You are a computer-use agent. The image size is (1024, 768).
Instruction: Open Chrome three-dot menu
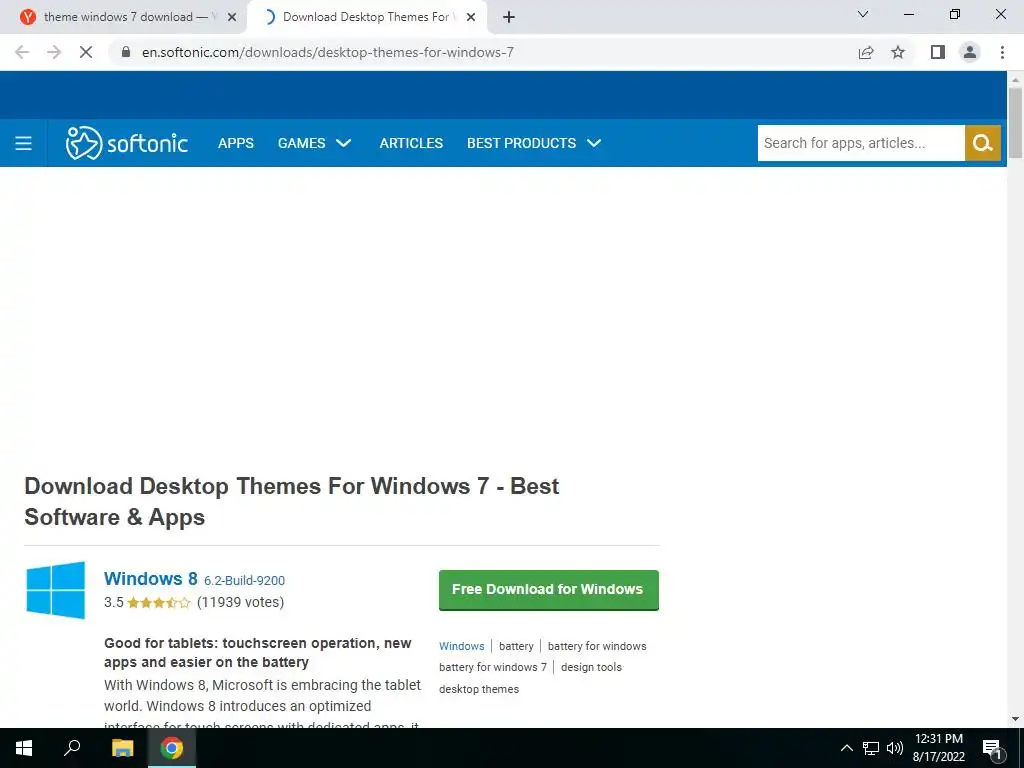[1002, 52]
